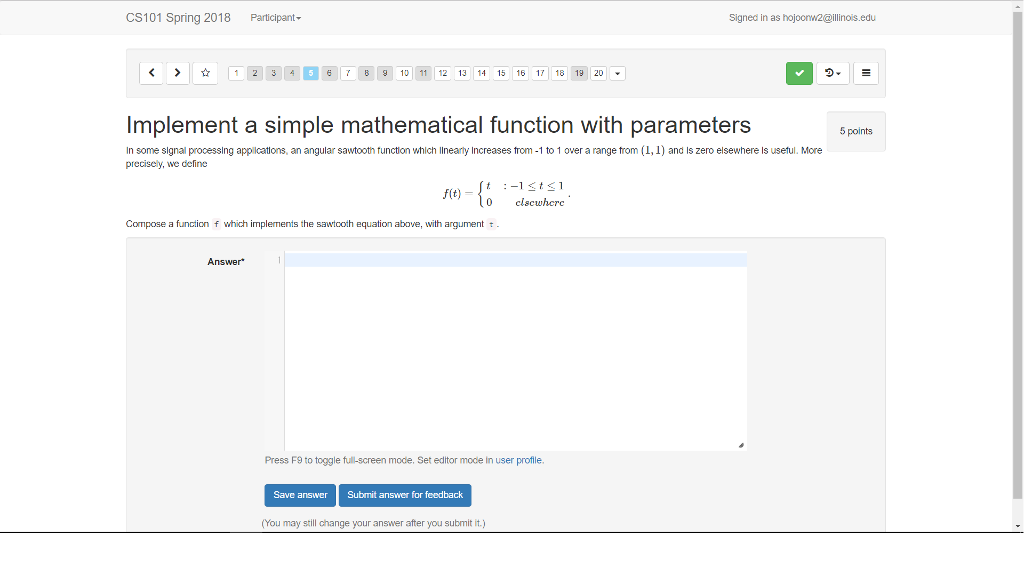
Task: Click the 5 points badge
Action: (x=856, y=131)
